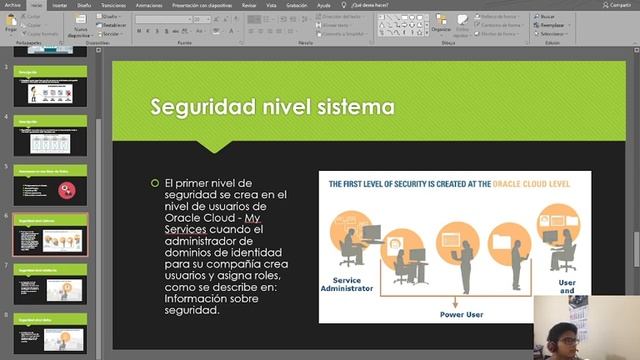640x360 pixels.
Task: Click Buscar in Edición group
Action: tap(544, 16)
